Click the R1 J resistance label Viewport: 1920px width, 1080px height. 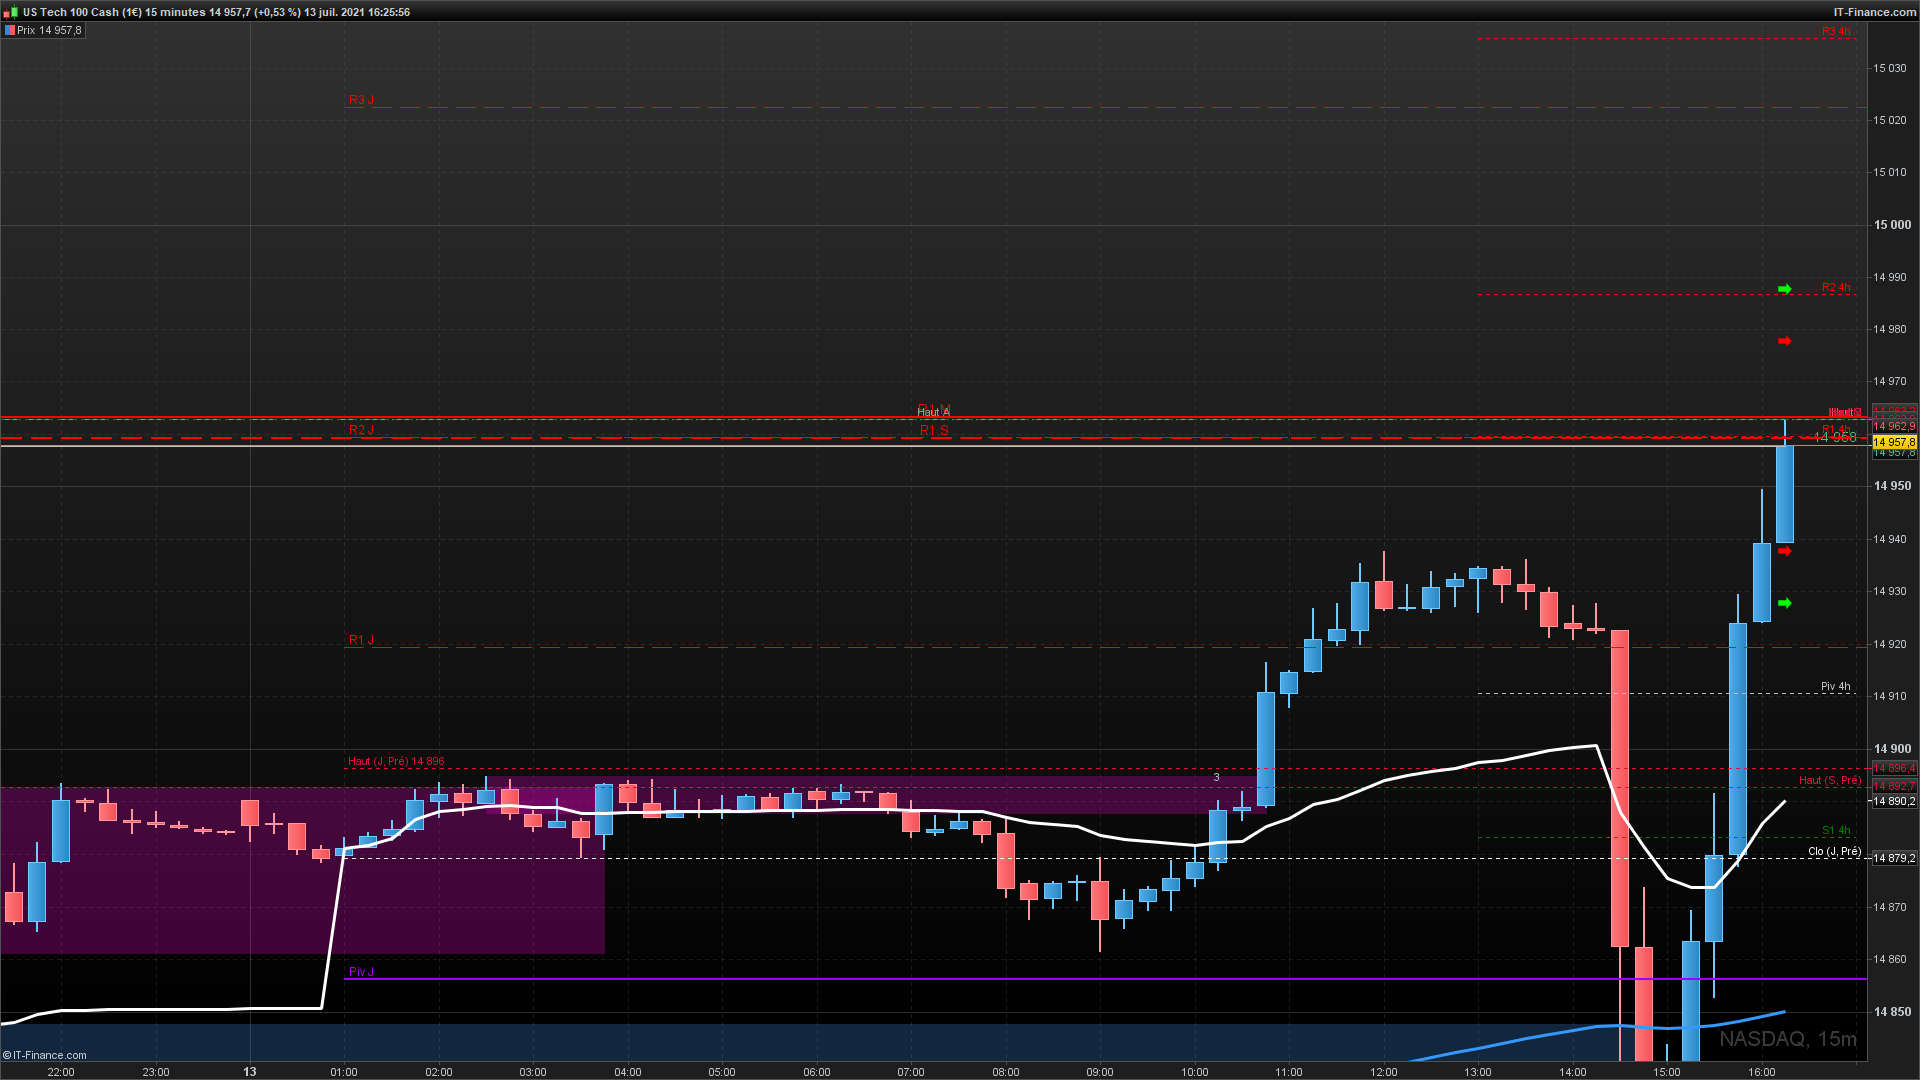[361, 640]
